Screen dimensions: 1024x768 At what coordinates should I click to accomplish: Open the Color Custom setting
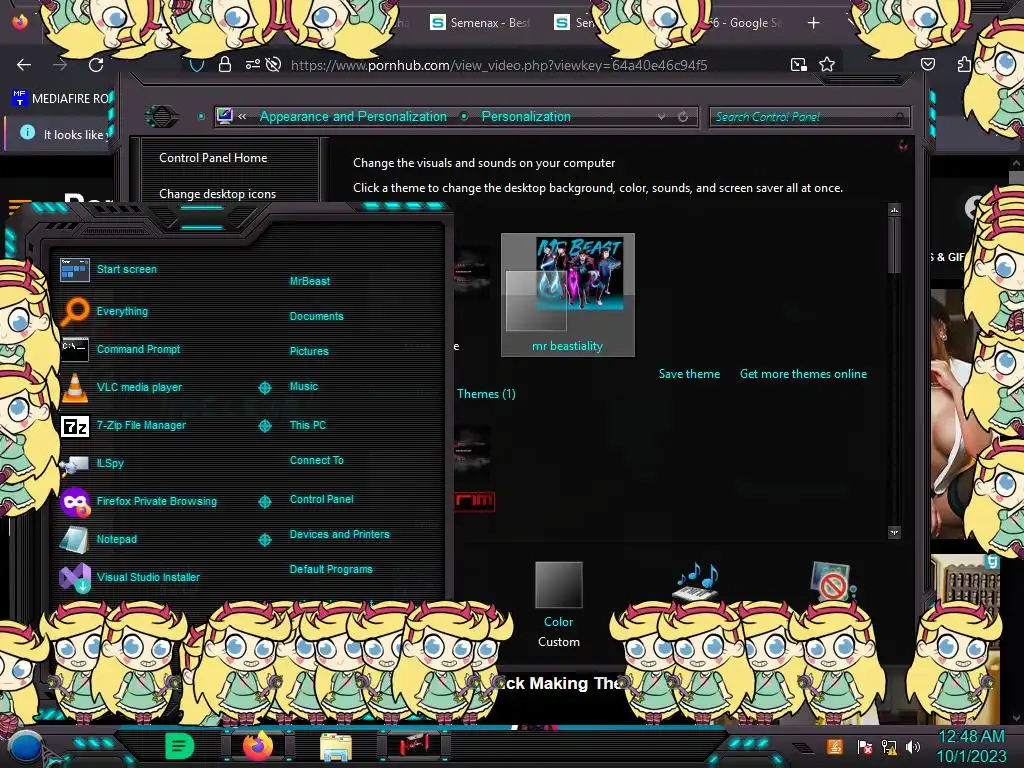(558, 603)
